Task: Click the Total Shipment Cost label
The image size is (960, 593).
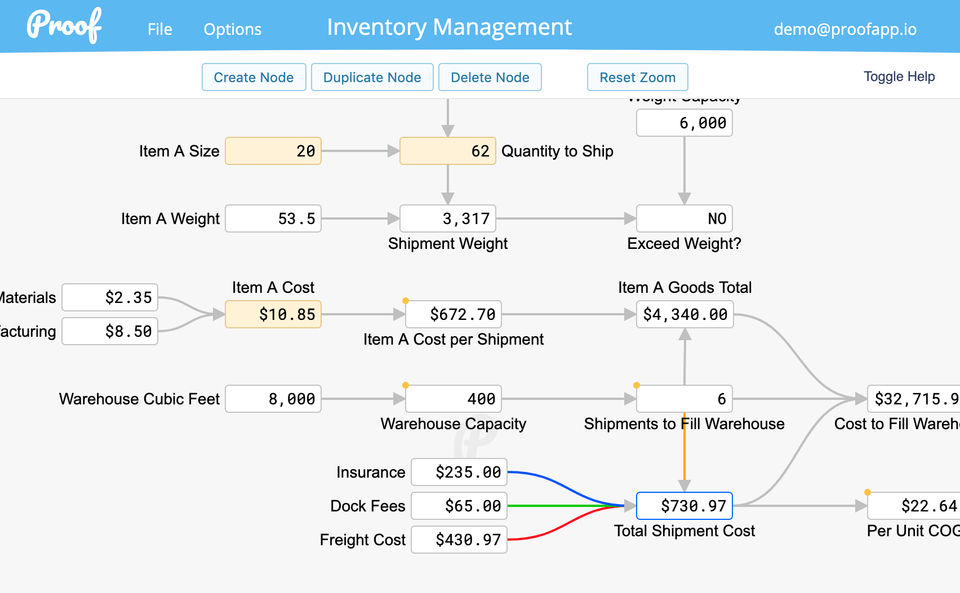Action: pos(684,531)
